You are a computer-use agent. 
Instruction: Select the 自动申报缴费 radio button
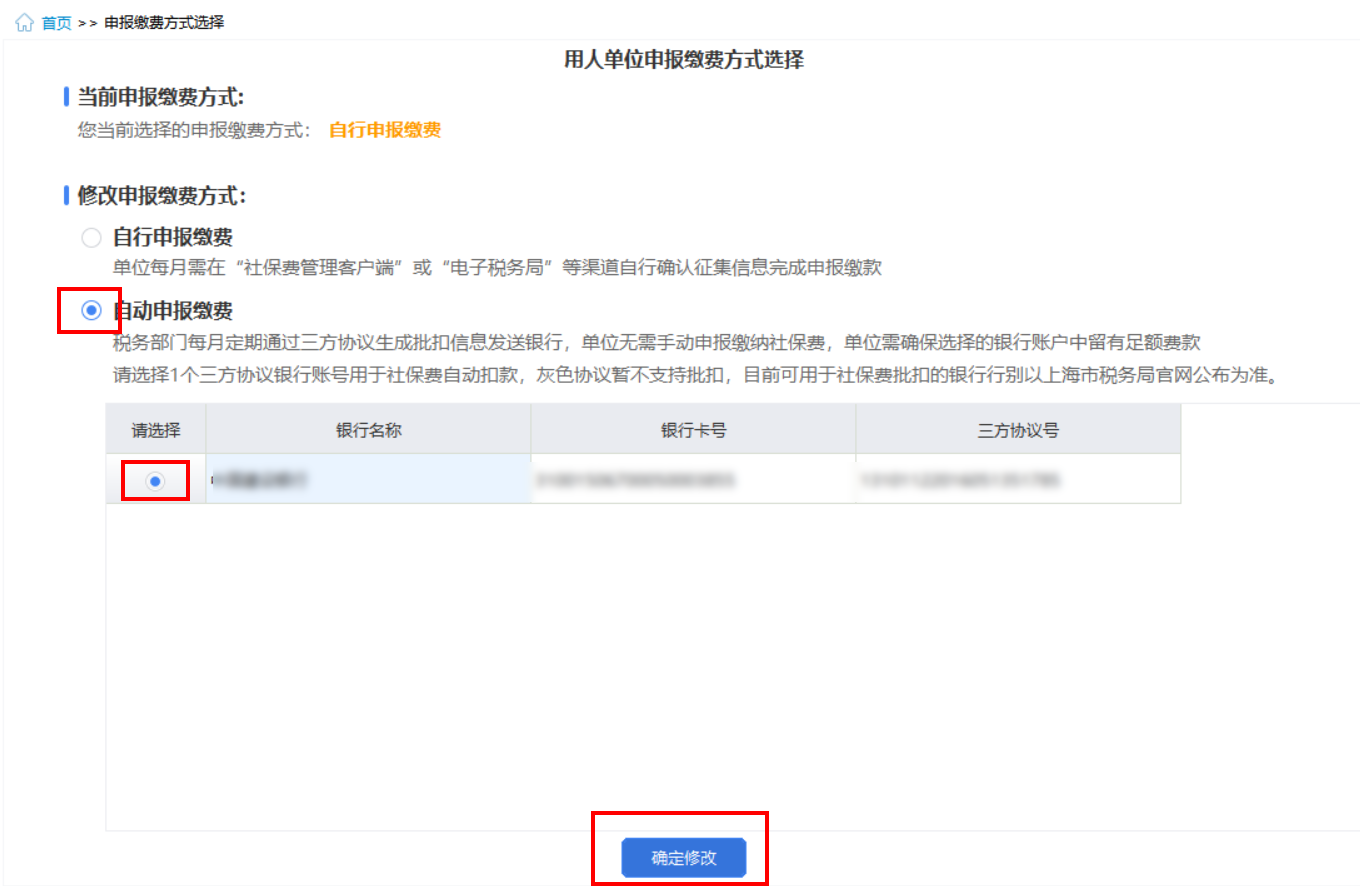pos(91,311)
